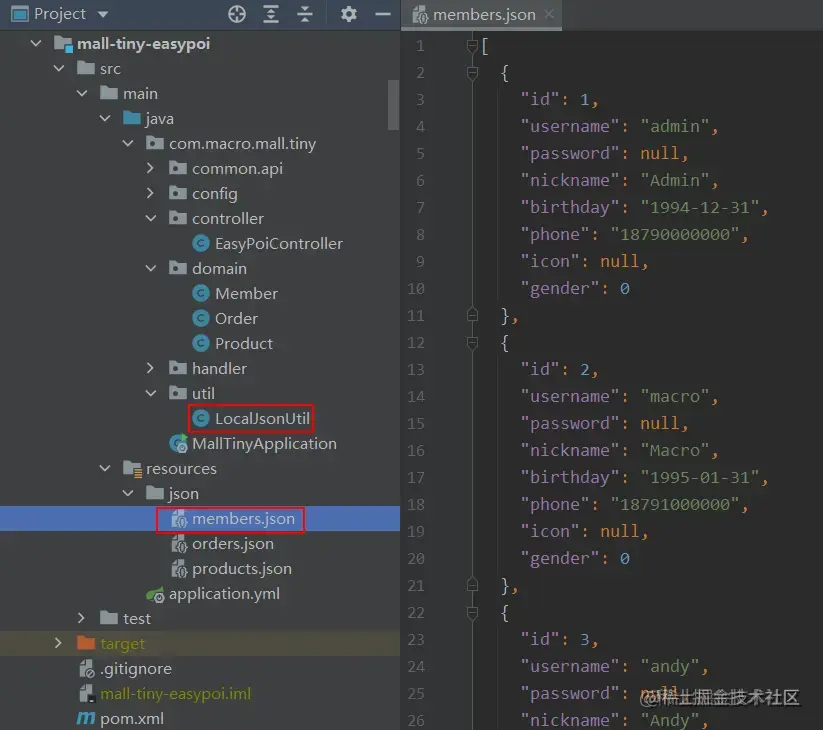Close the members.json tab
The image size is (823, 730).
(549, 14)
